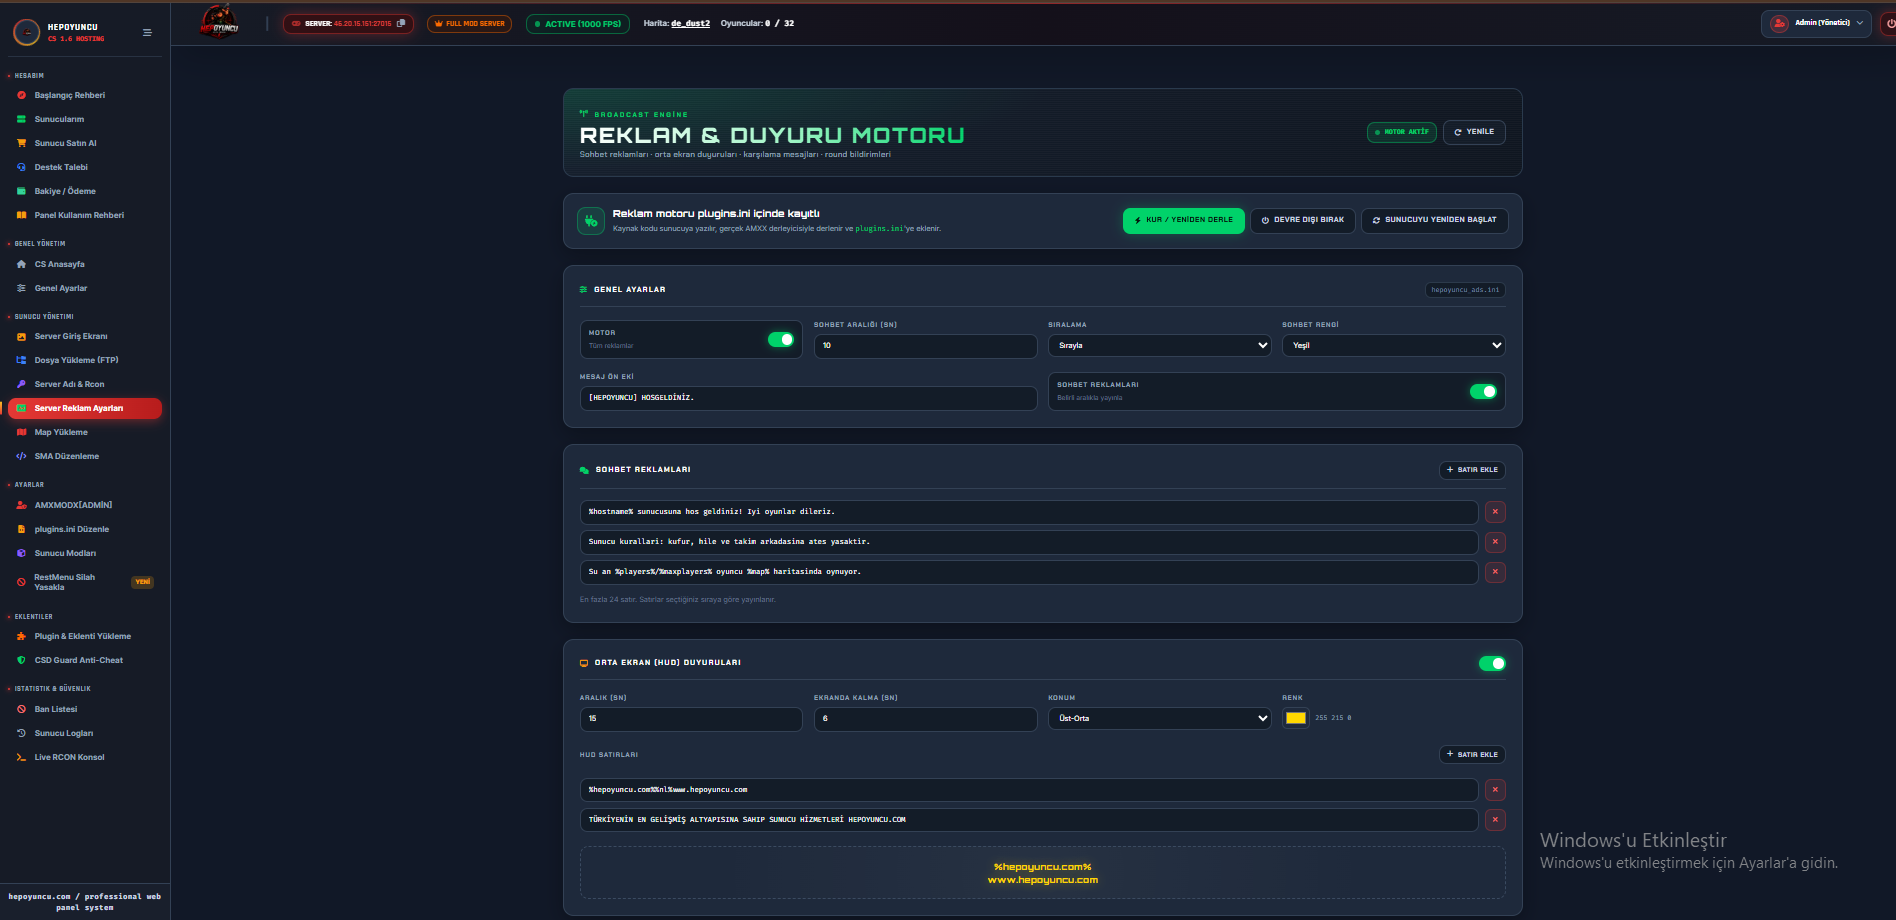Image resolution: width=1896 pixels, height=920 pixels.
Task: Go to plugins.ini Düzenle menu item
Action: (x=72, y=529)
